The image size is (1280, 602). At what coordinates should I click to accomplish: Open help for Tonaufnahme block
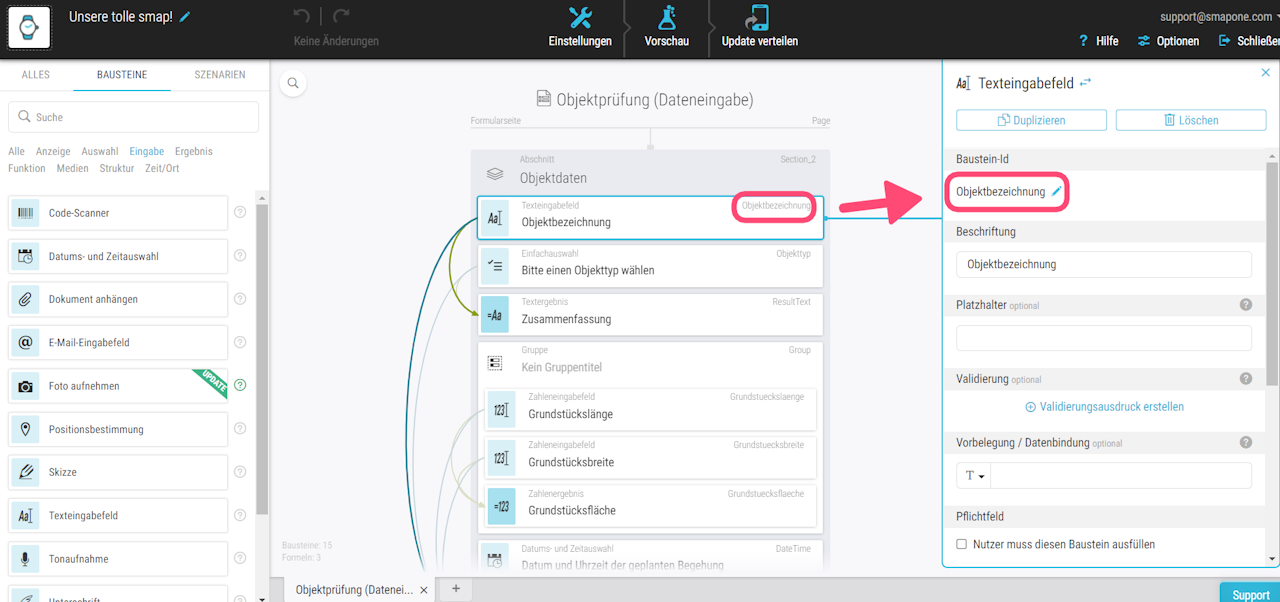tap(240, 558)
